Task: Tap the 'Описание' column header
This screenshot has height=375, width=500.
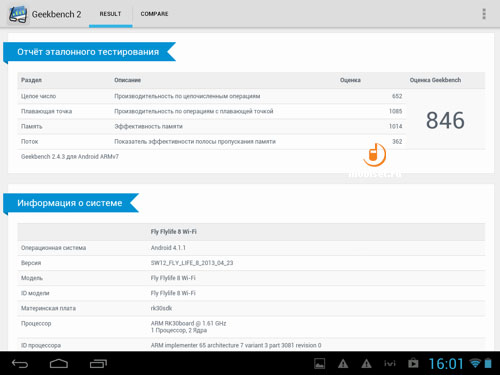Action: point(127,80)
